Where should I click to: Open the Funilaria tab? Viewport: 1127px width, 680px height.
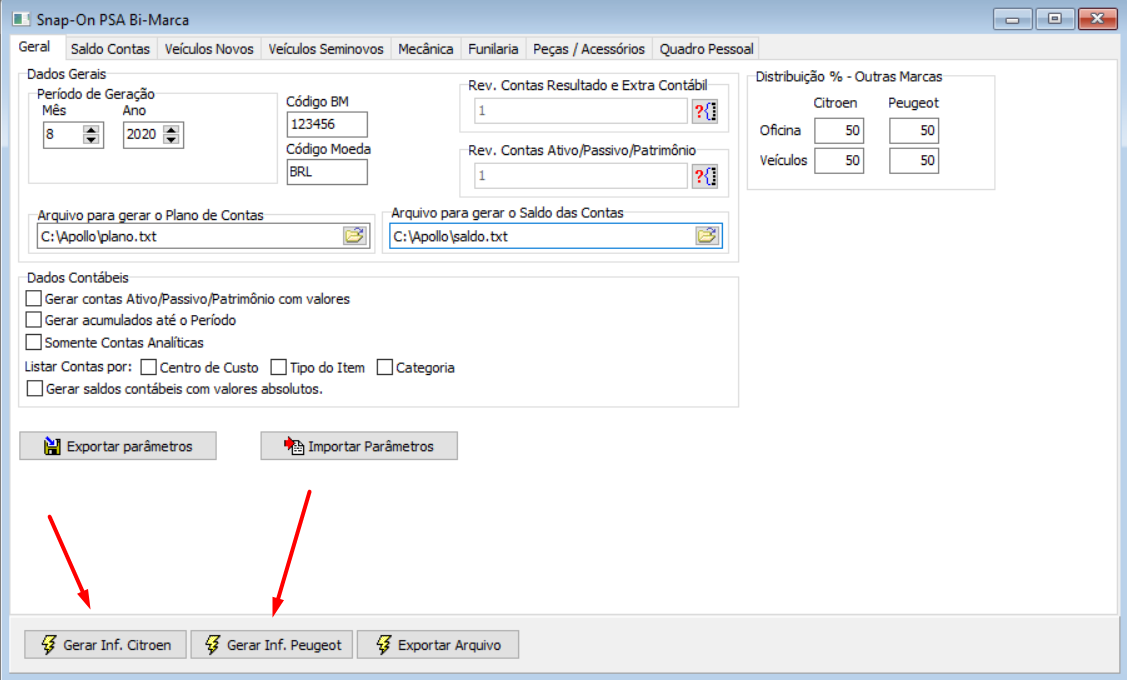(x=493, y=49)
